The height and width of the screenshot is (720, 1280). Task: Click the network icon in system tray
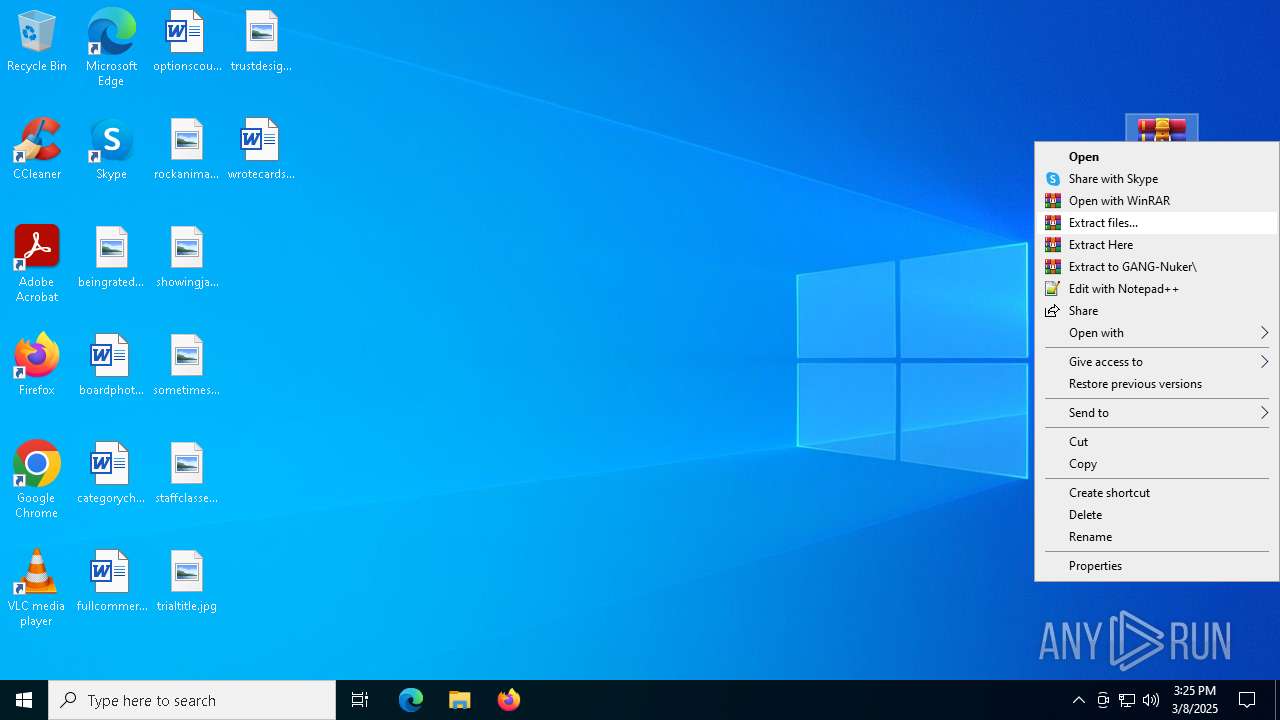(x=1127, y=700)
